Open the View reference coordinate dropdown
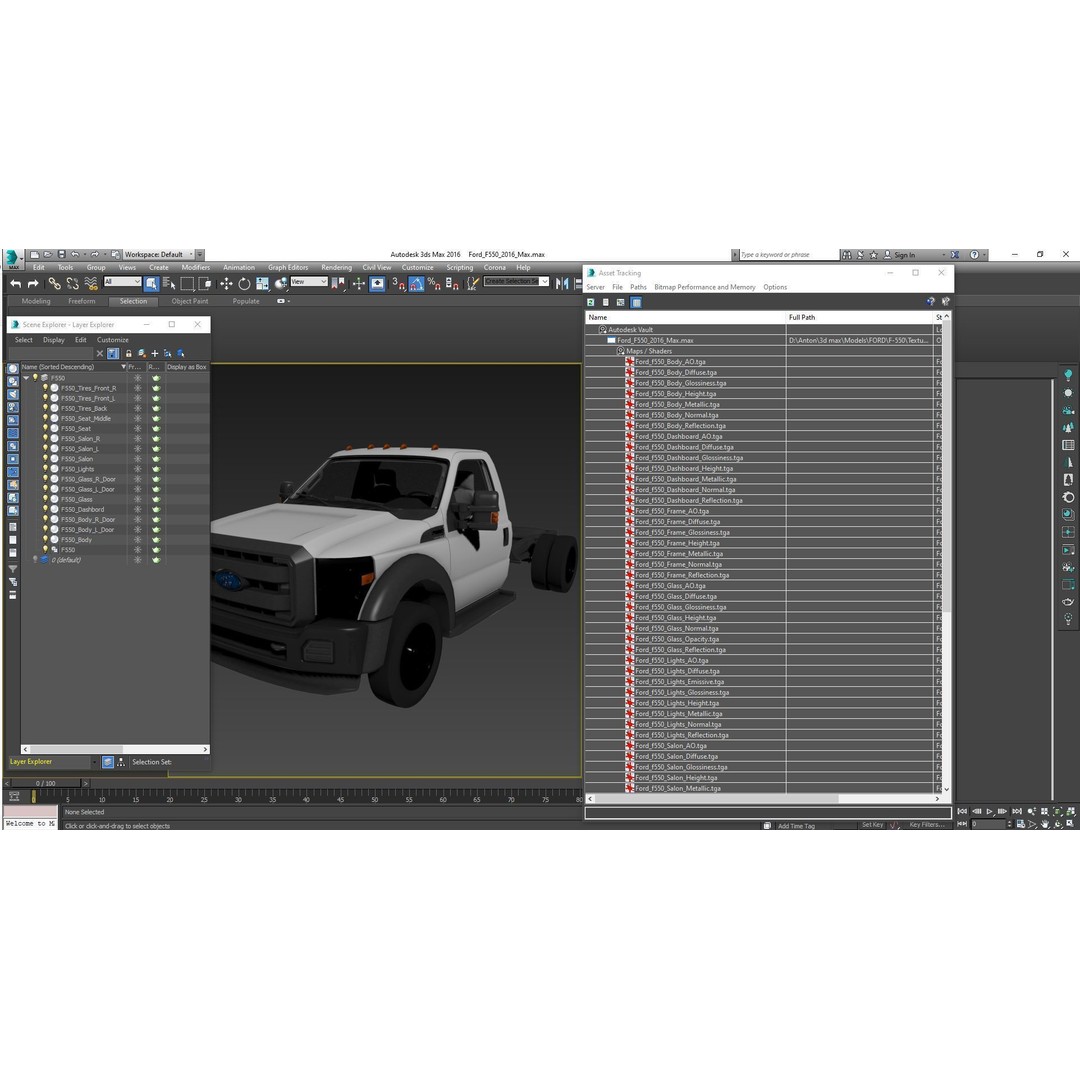 click(309, 282)
